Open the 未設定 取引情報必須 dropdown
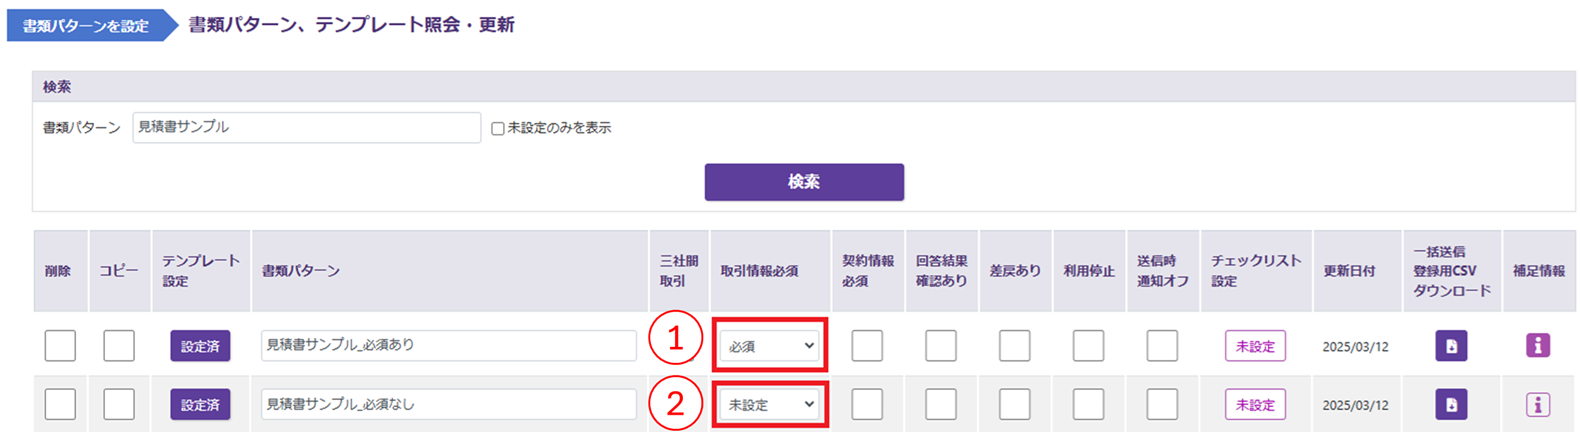Viewport: 1580px width, 432px height. tap(769, 405)
